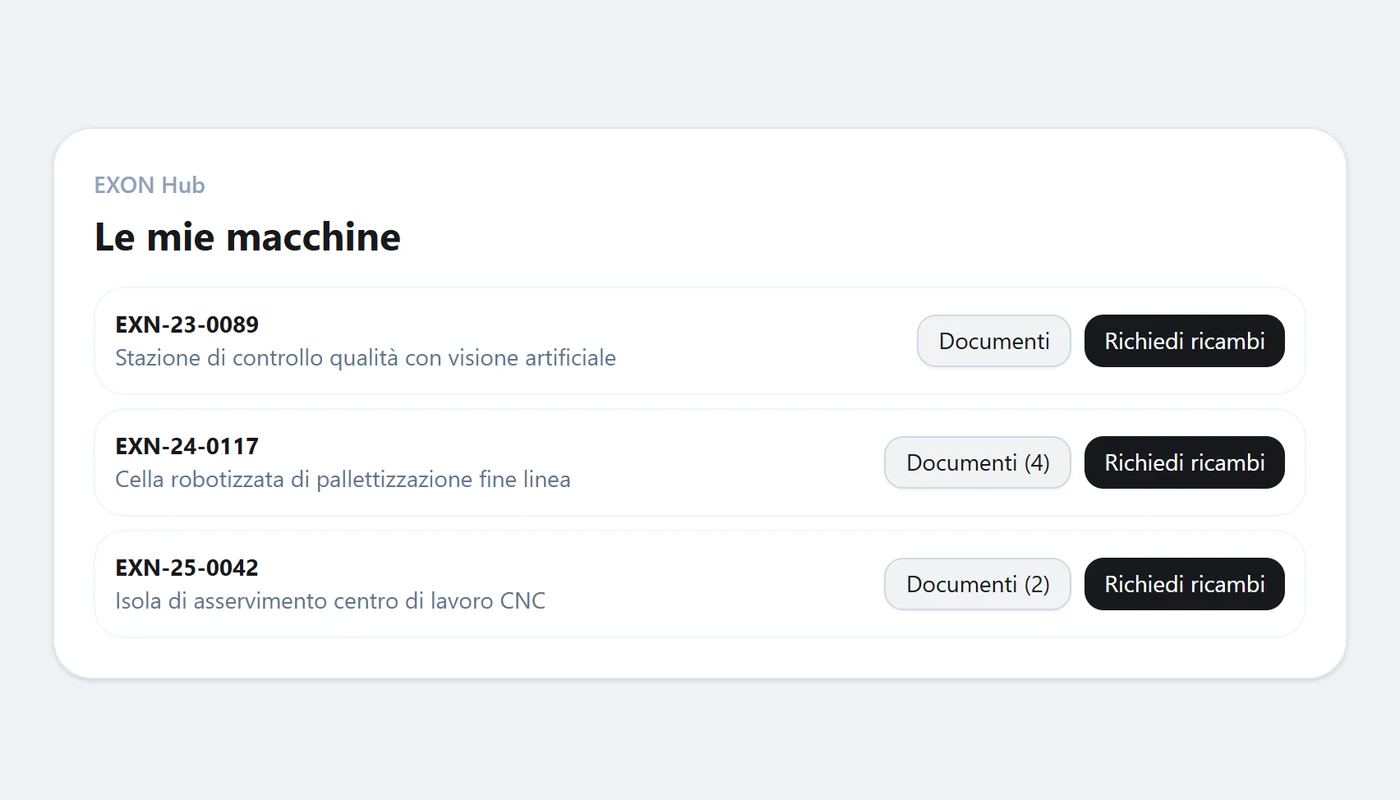Click Richiedi ricambi in EXN-24-0117 row
Viewport: 1400px width, 800px height.
pyautogui.click(x=1184, y=463)
